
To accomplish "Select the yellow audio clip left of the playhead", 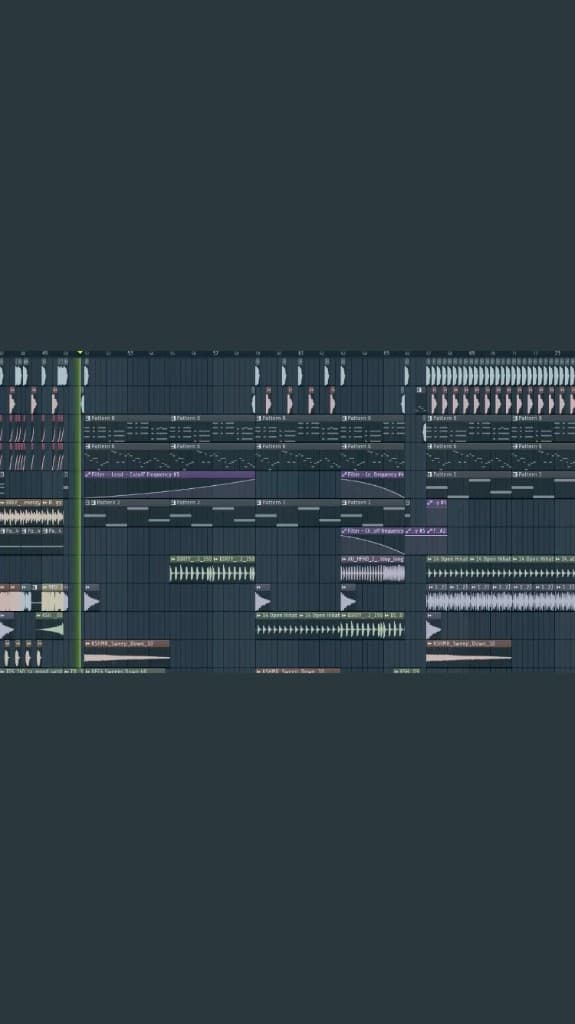I will pos(55,598).
